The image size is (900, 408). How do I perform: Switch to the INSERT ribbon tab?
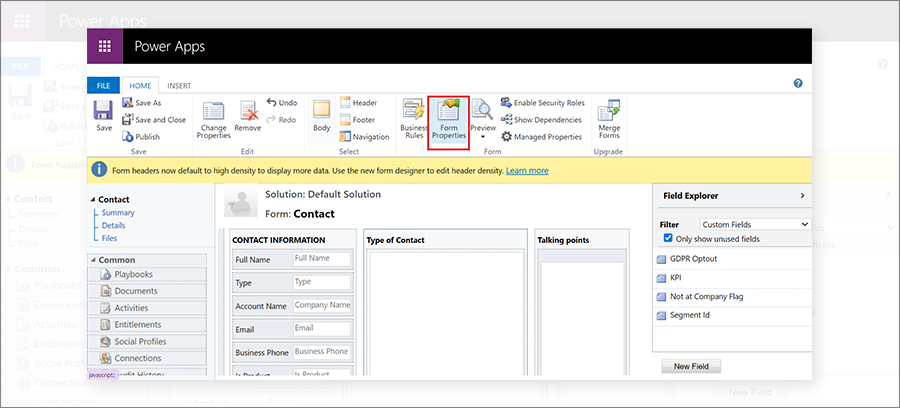(x=179, y=86)
